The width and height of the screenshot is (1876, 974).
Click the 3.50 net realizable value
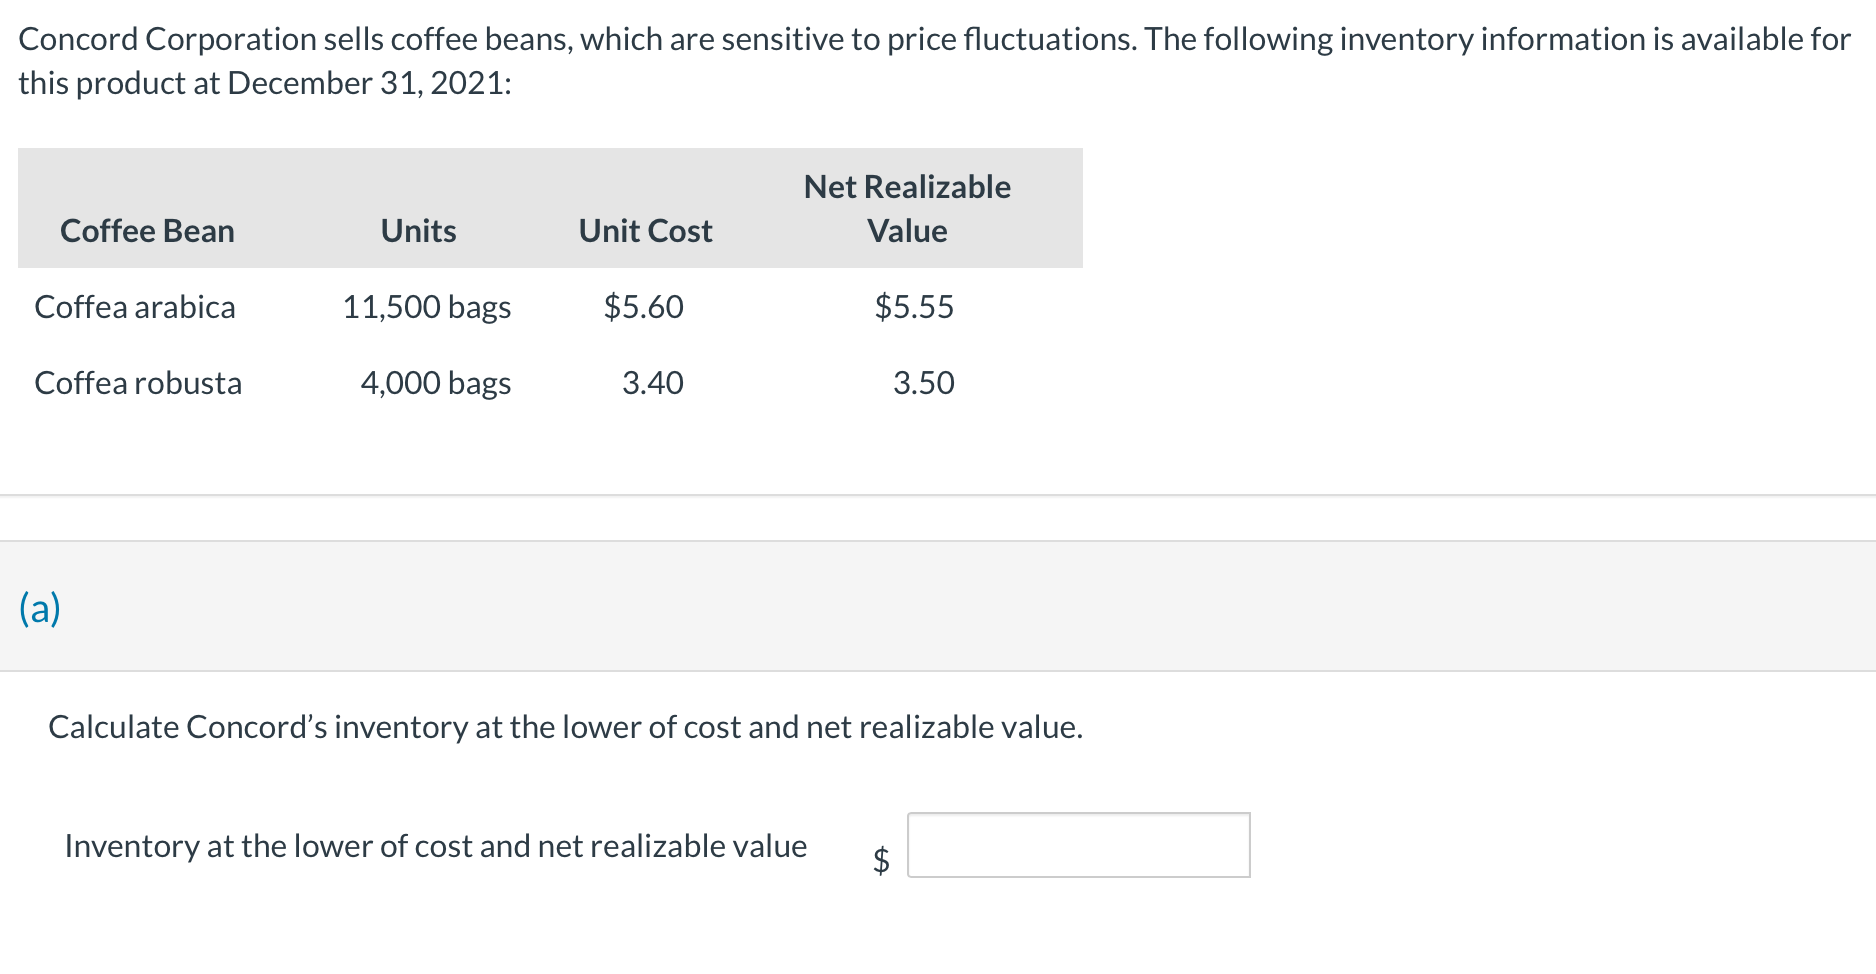923,383
